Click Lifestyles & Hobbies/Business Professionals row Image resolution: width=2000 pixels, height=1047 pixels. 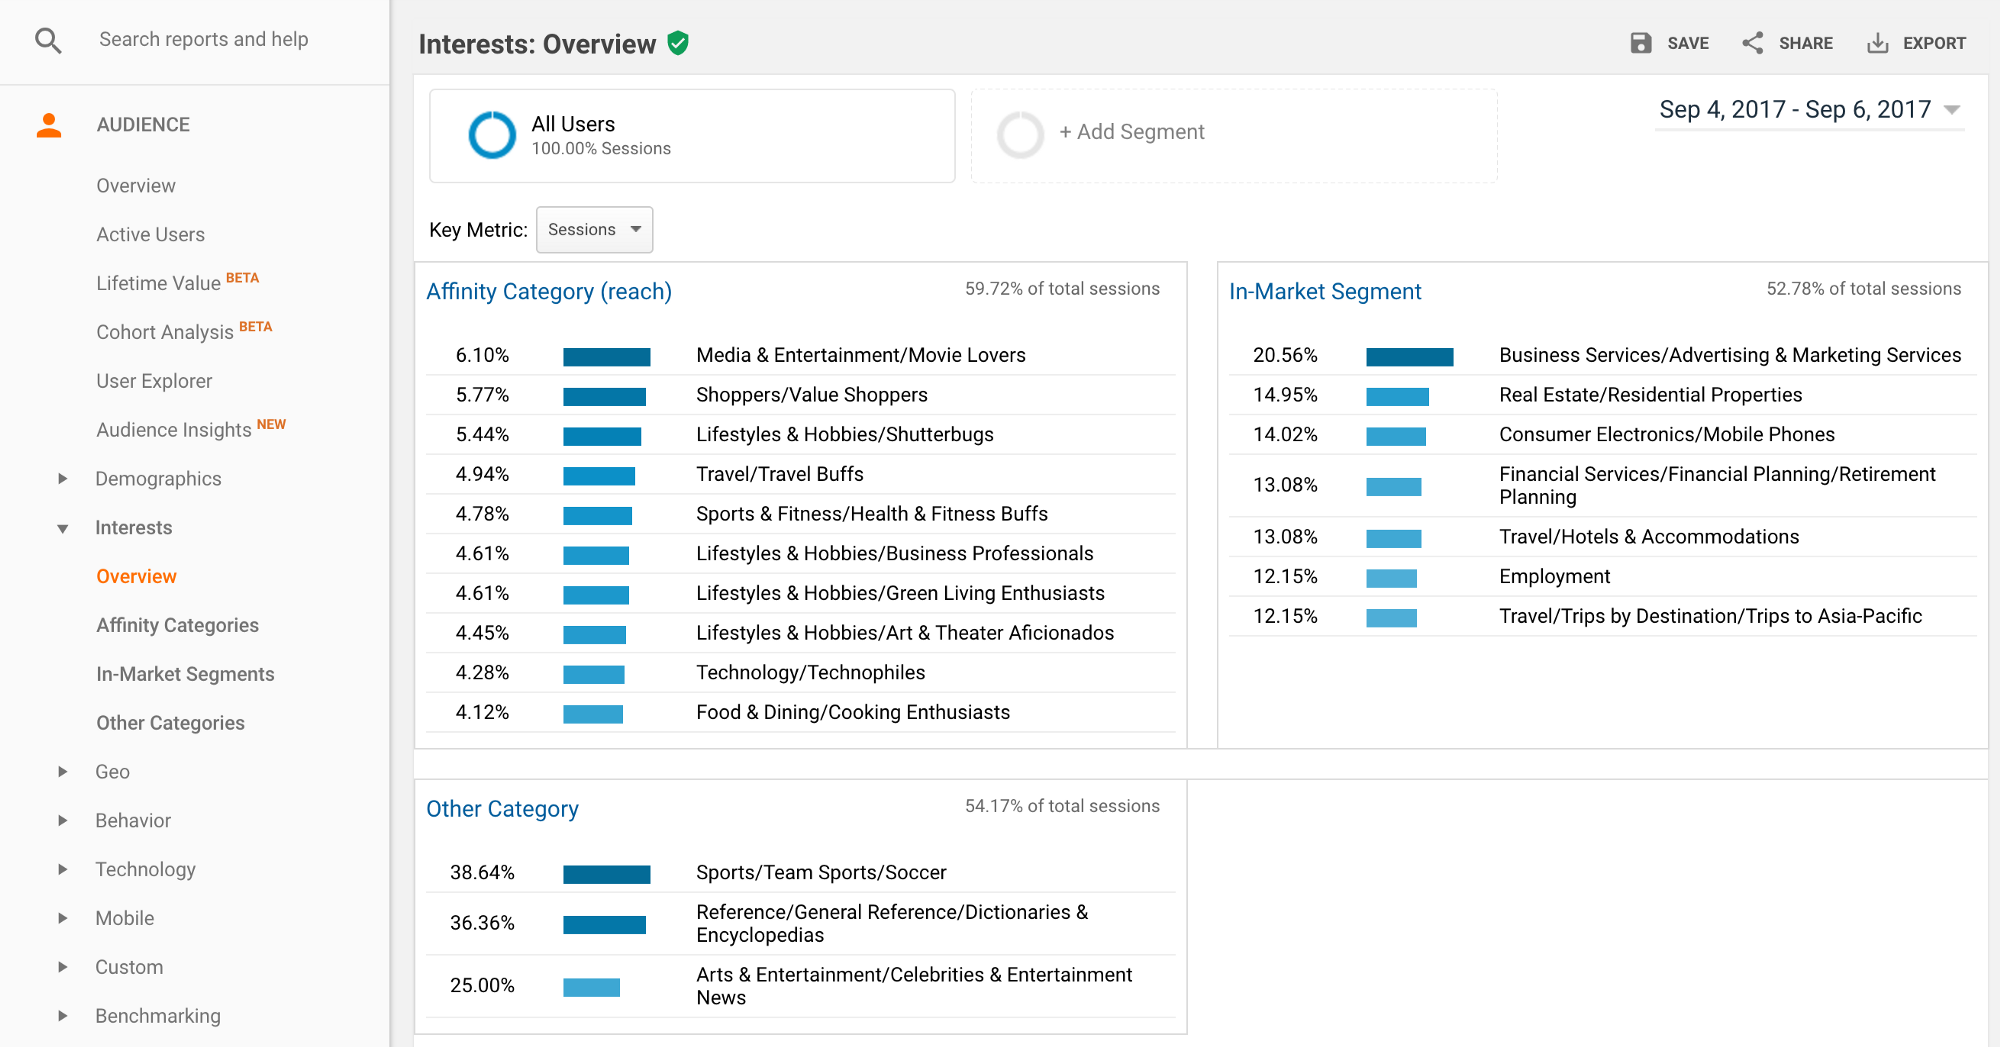[800, 554]
